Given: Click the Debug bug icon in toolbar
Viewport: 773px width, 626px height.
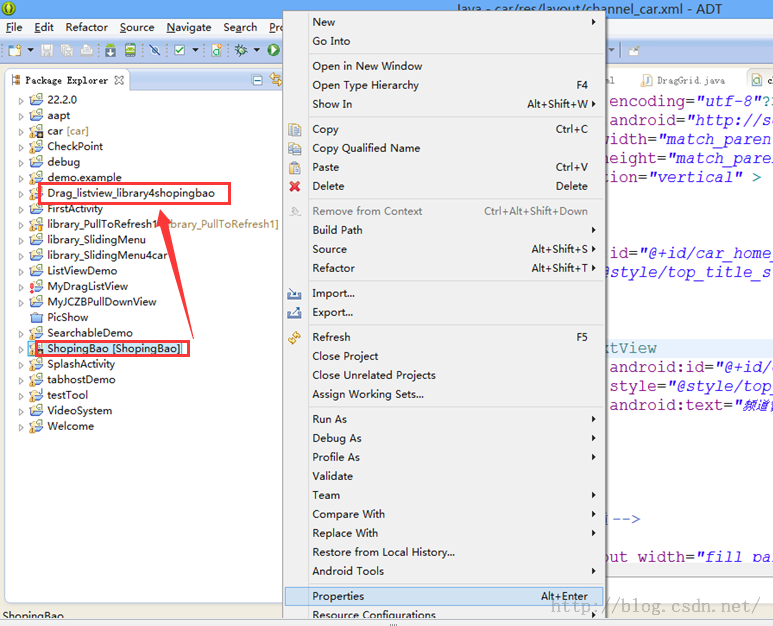Looking at the screenshot, I should tap(241, 50).
